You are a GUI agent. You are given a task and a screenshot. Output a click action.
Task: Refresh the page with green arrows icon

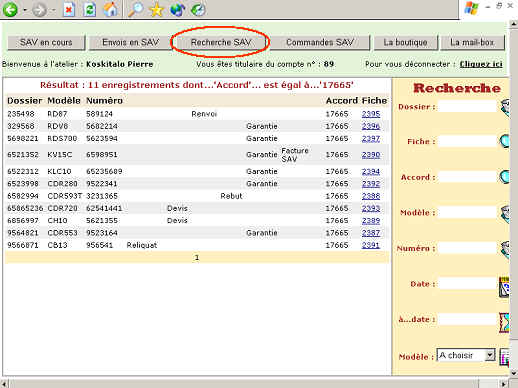[89, 10]
